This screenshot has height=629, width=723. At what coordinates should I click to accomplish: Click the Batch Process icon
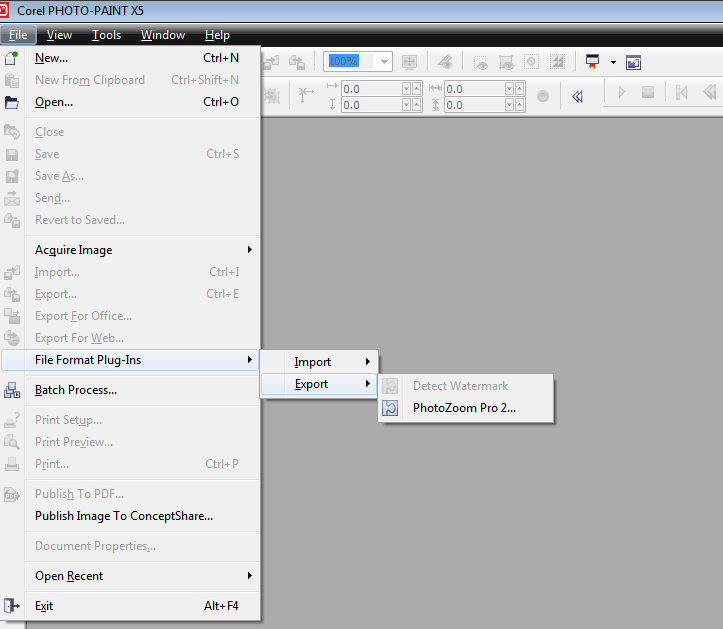click(12, 390)
